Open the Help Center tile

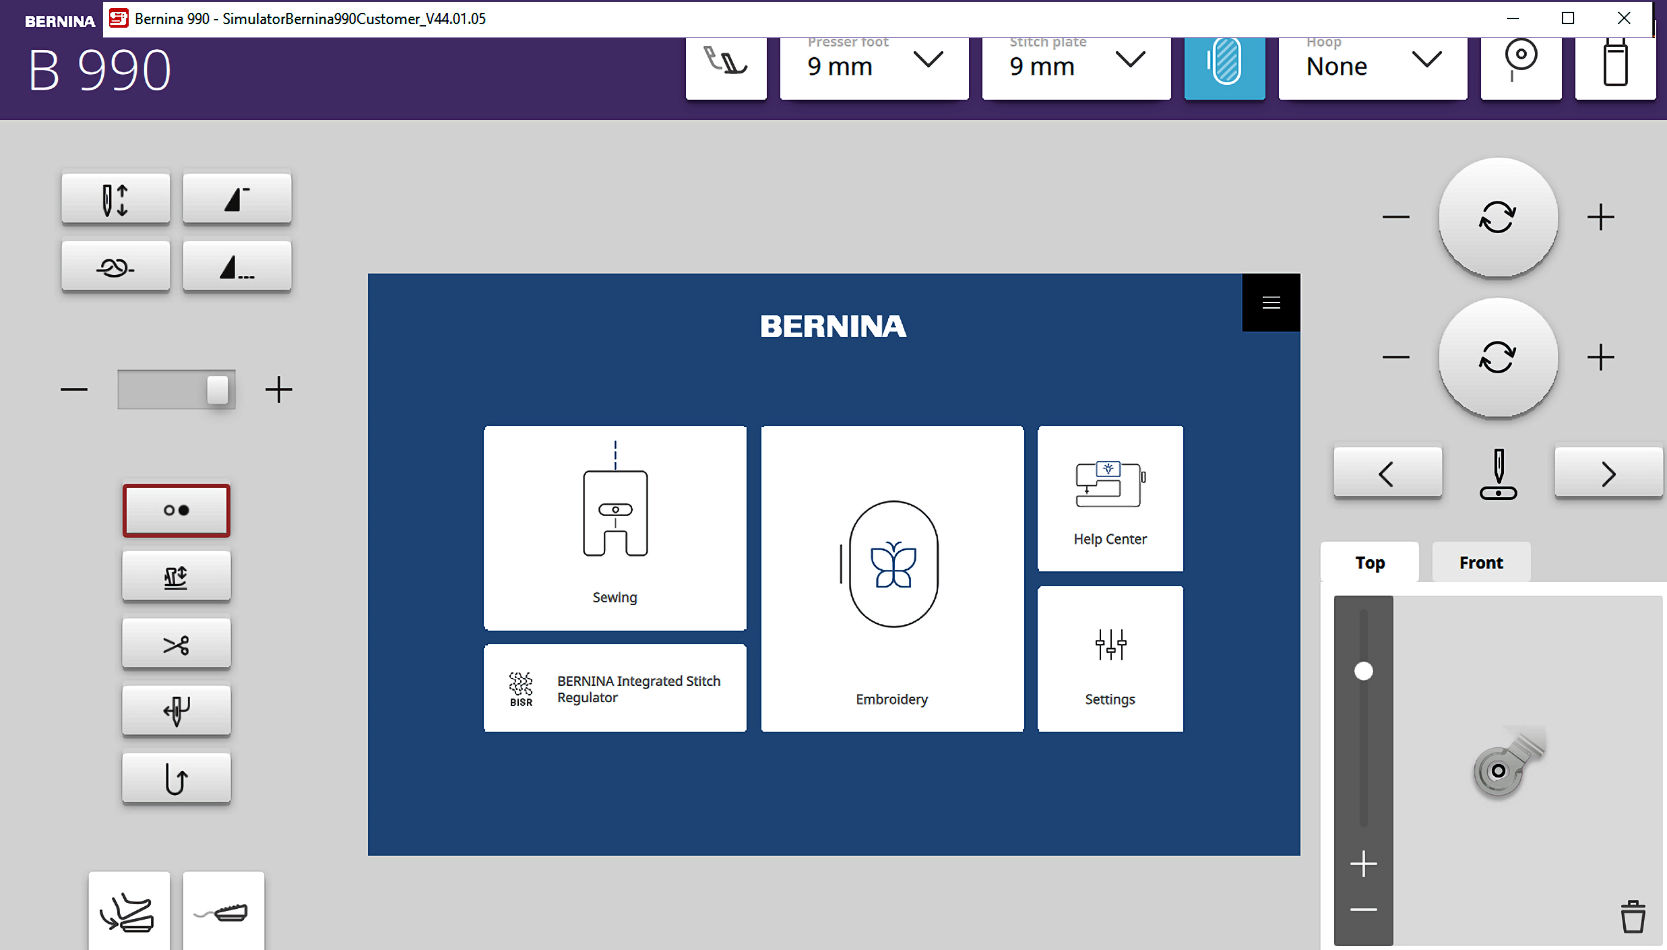coord(1110,499)
